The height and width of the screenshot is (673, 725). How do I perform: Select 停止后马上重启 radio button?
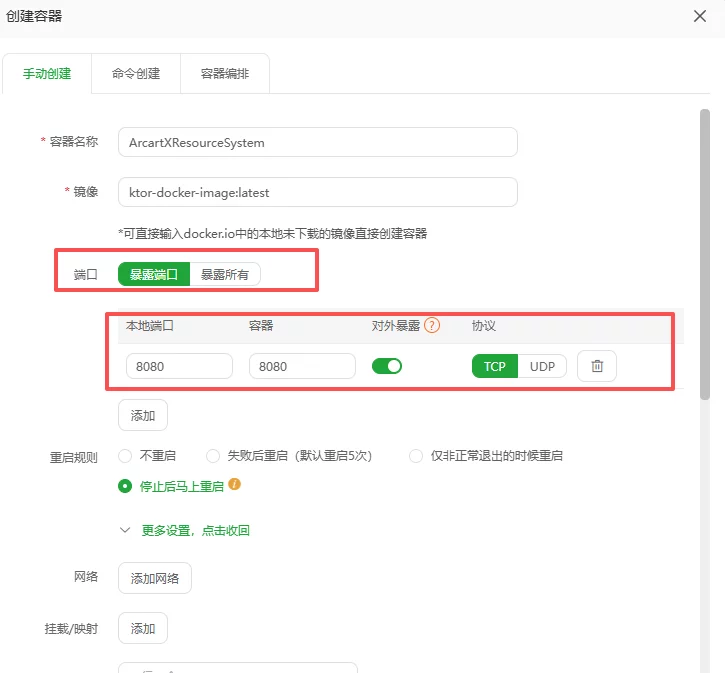(x=126, y=486)
